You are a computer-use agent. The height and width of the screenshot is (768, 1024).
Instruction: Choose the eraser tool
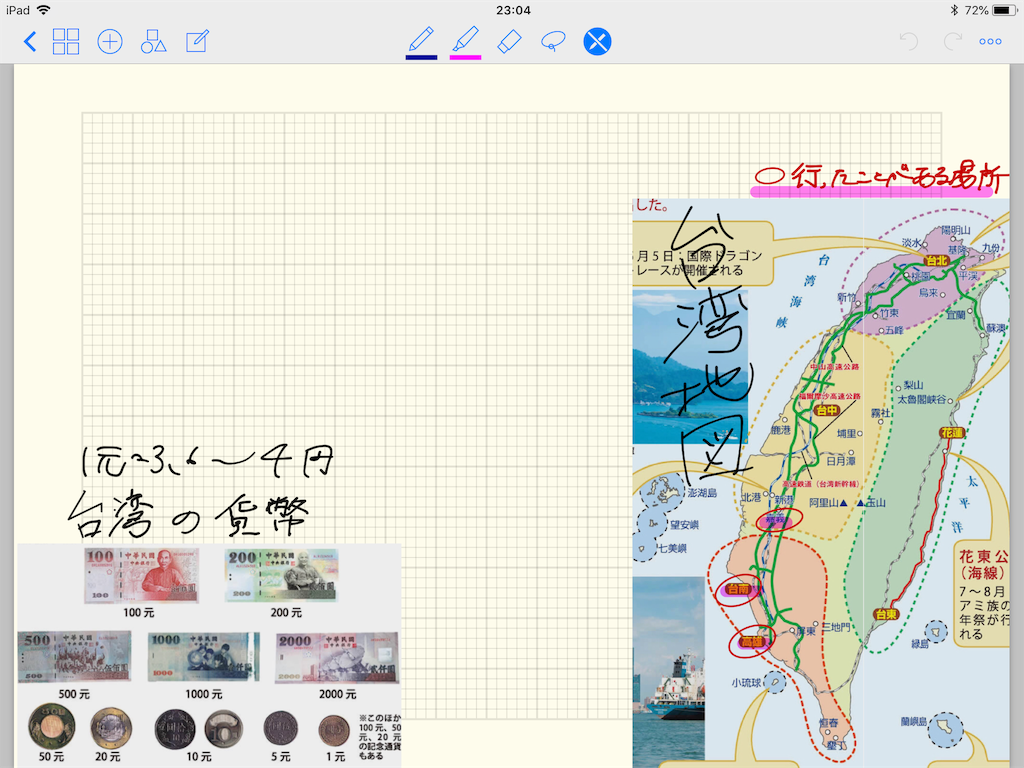pyautogui.click(x=509, y=42)
